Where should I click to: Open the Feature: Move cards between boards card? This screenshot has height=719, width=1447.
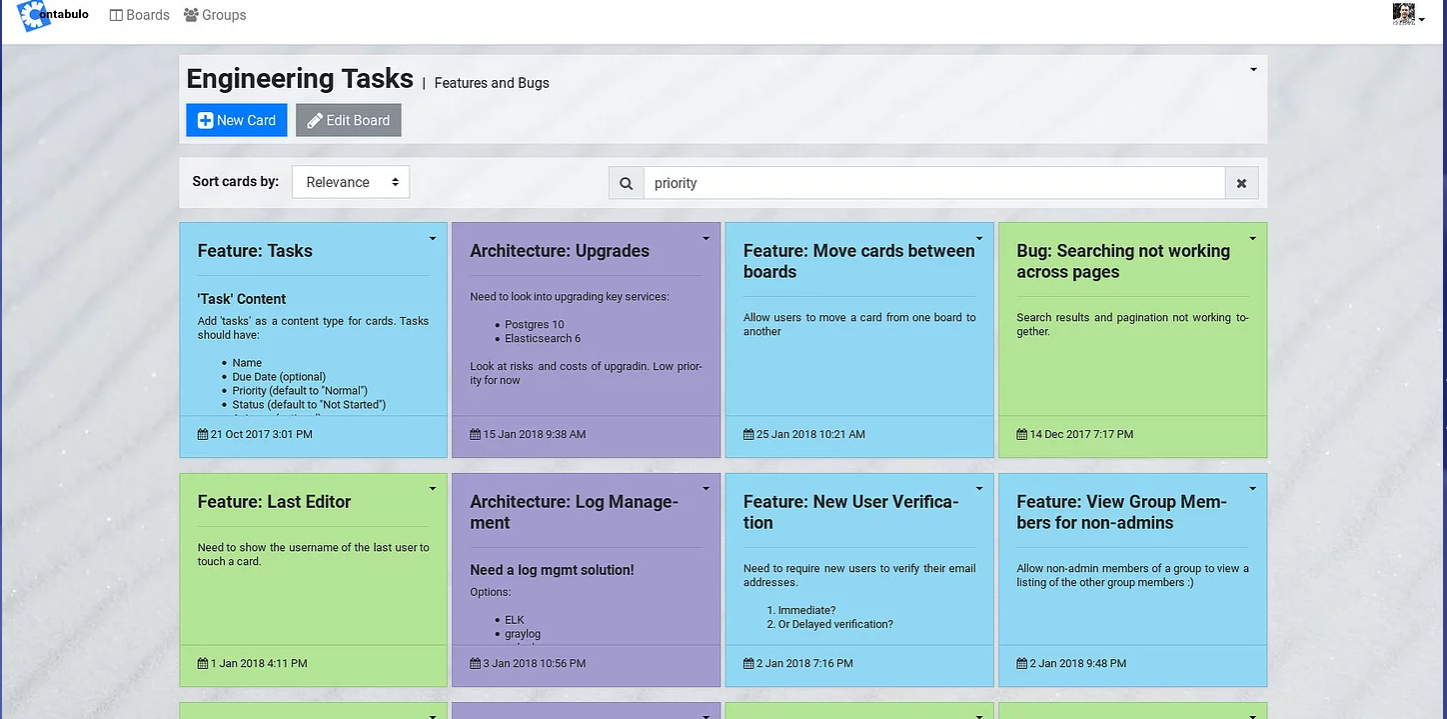859,261
